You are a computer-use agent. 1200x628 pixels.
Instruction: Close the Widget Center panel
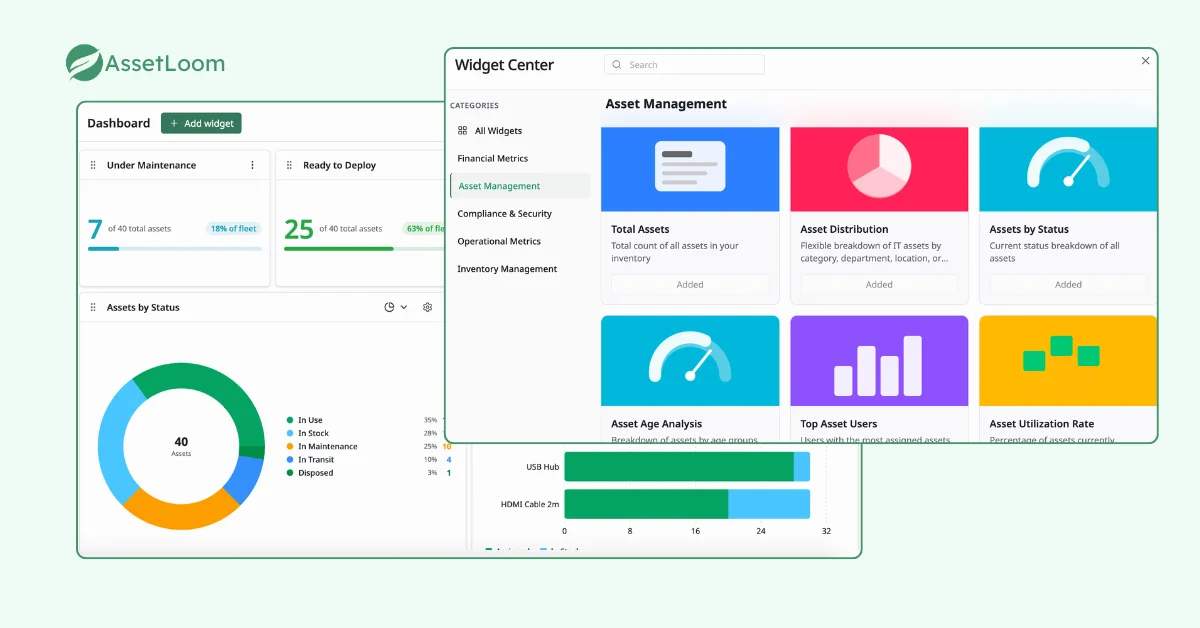[x=1146, y=61]
